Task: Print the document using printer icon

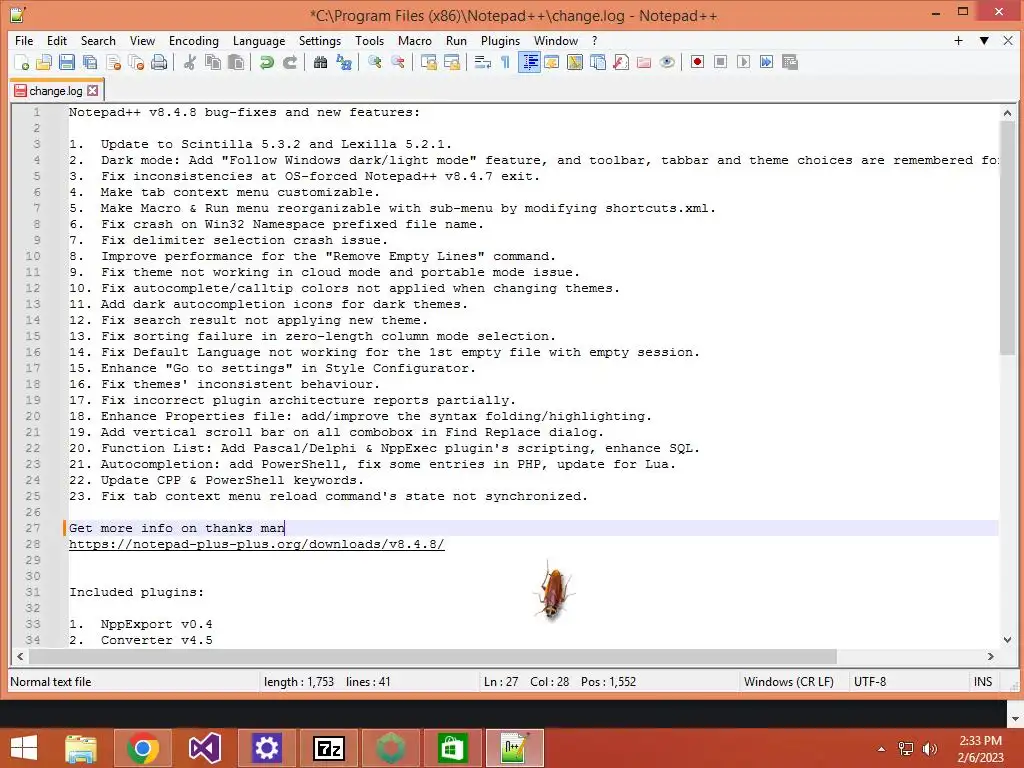Action: click(x=159, y=62)
